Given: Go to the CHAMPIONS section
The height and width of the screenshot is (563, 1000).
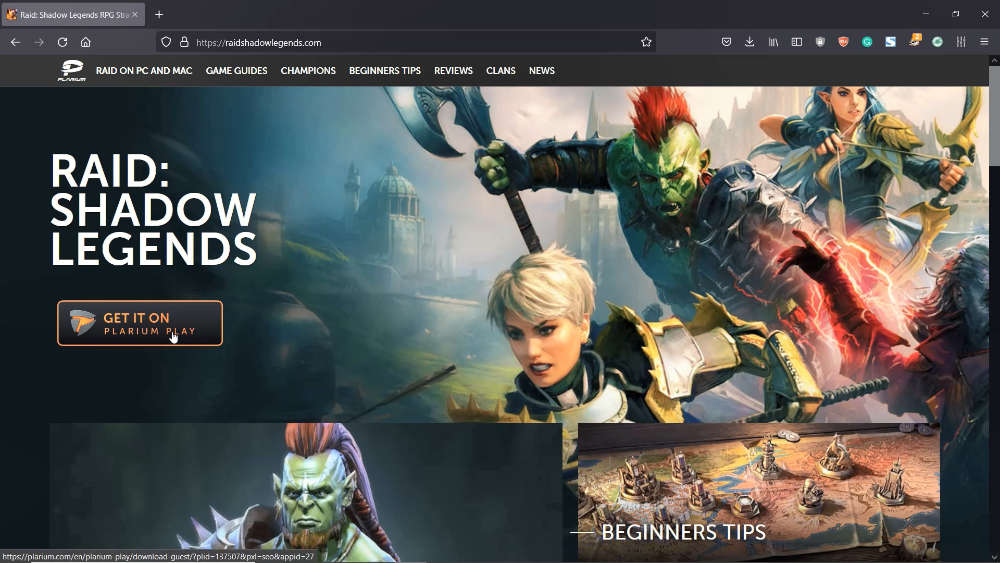Looking at the screenshot, I should click(x=308, y=71).
